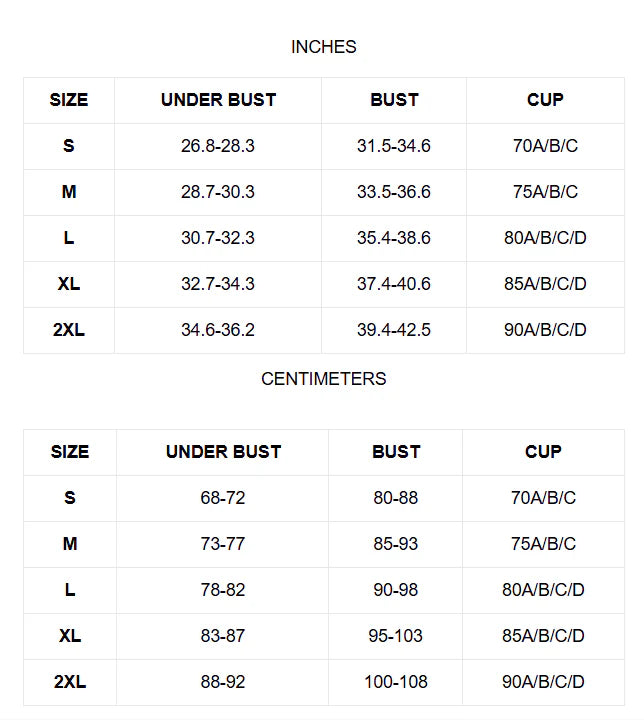Click the 88-92 under bust cell
The width and height of the screenshot is (644, 720).
222,682
